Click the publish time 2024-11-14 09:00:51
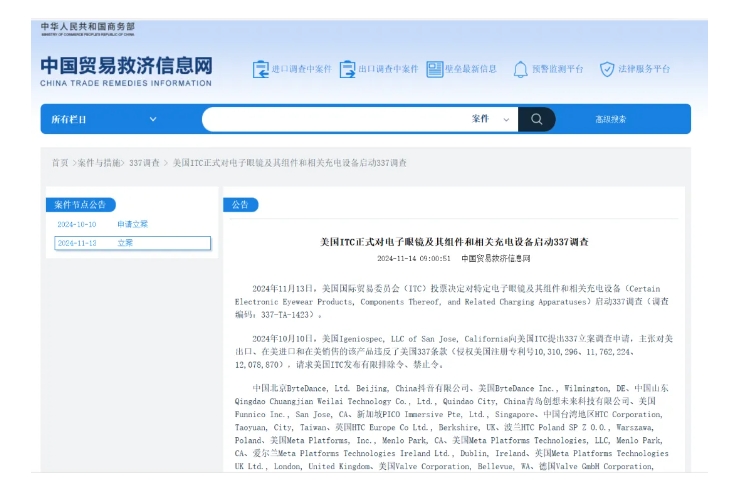Screen dimensions: 732x496 [414, 258]
